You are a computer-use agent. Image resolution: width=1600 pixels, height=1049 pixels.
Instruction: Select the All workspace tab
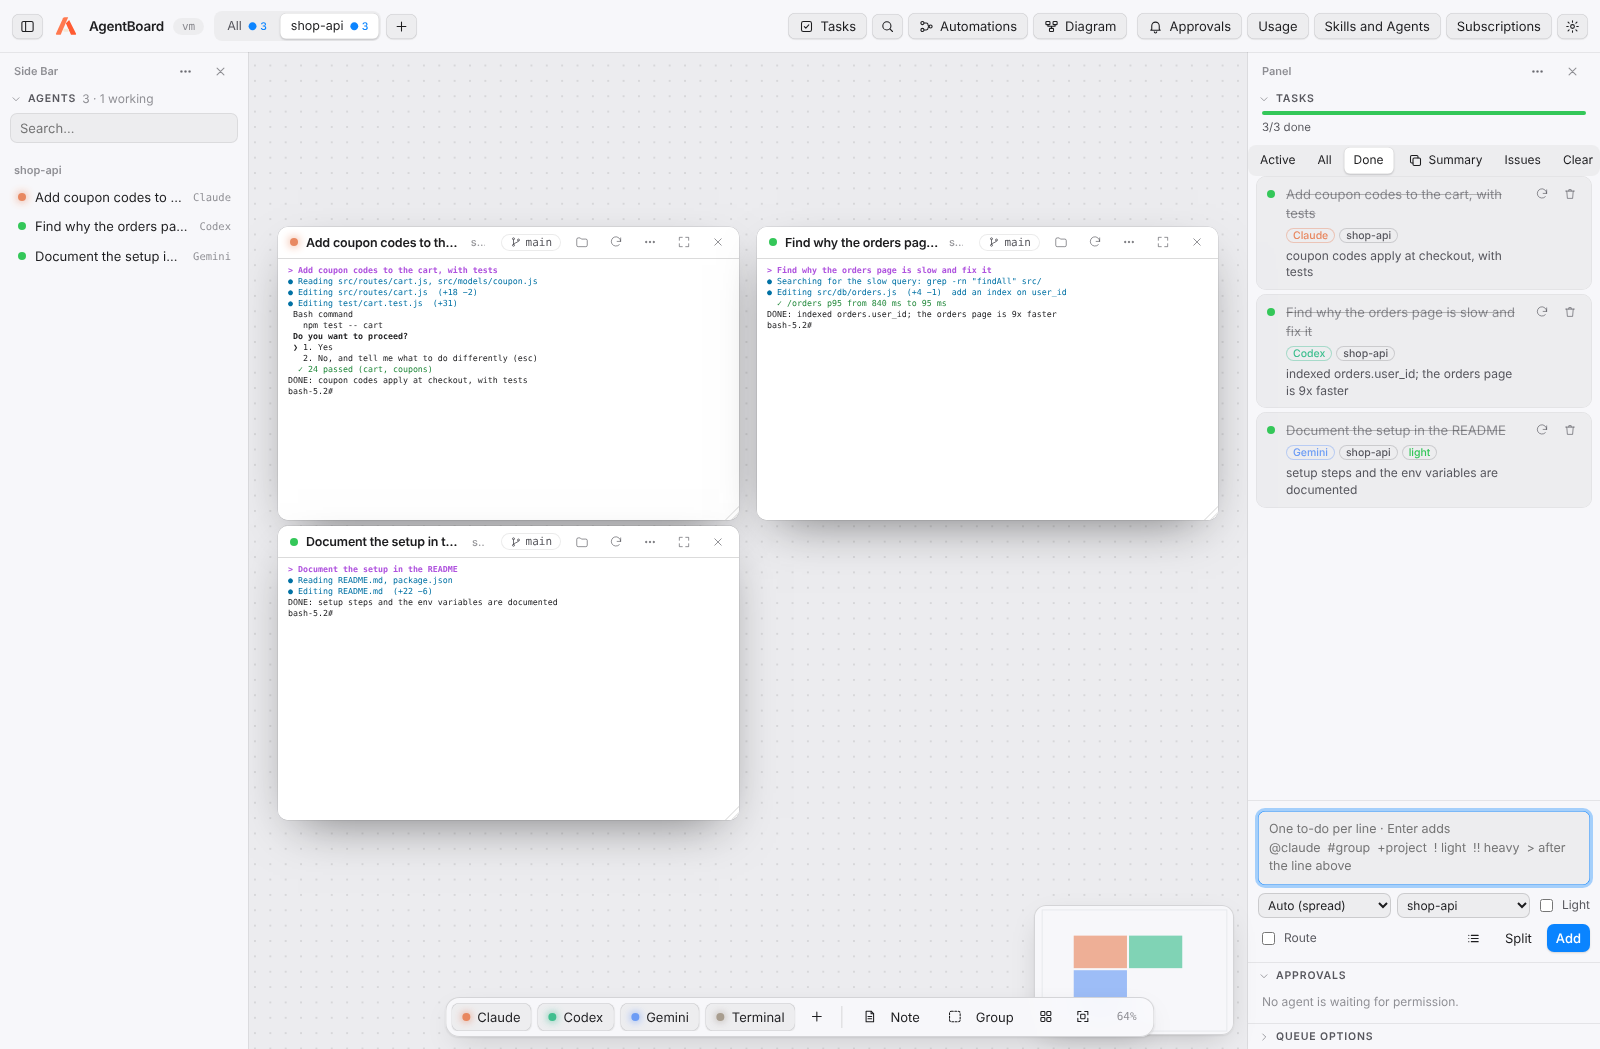(247, 26)
